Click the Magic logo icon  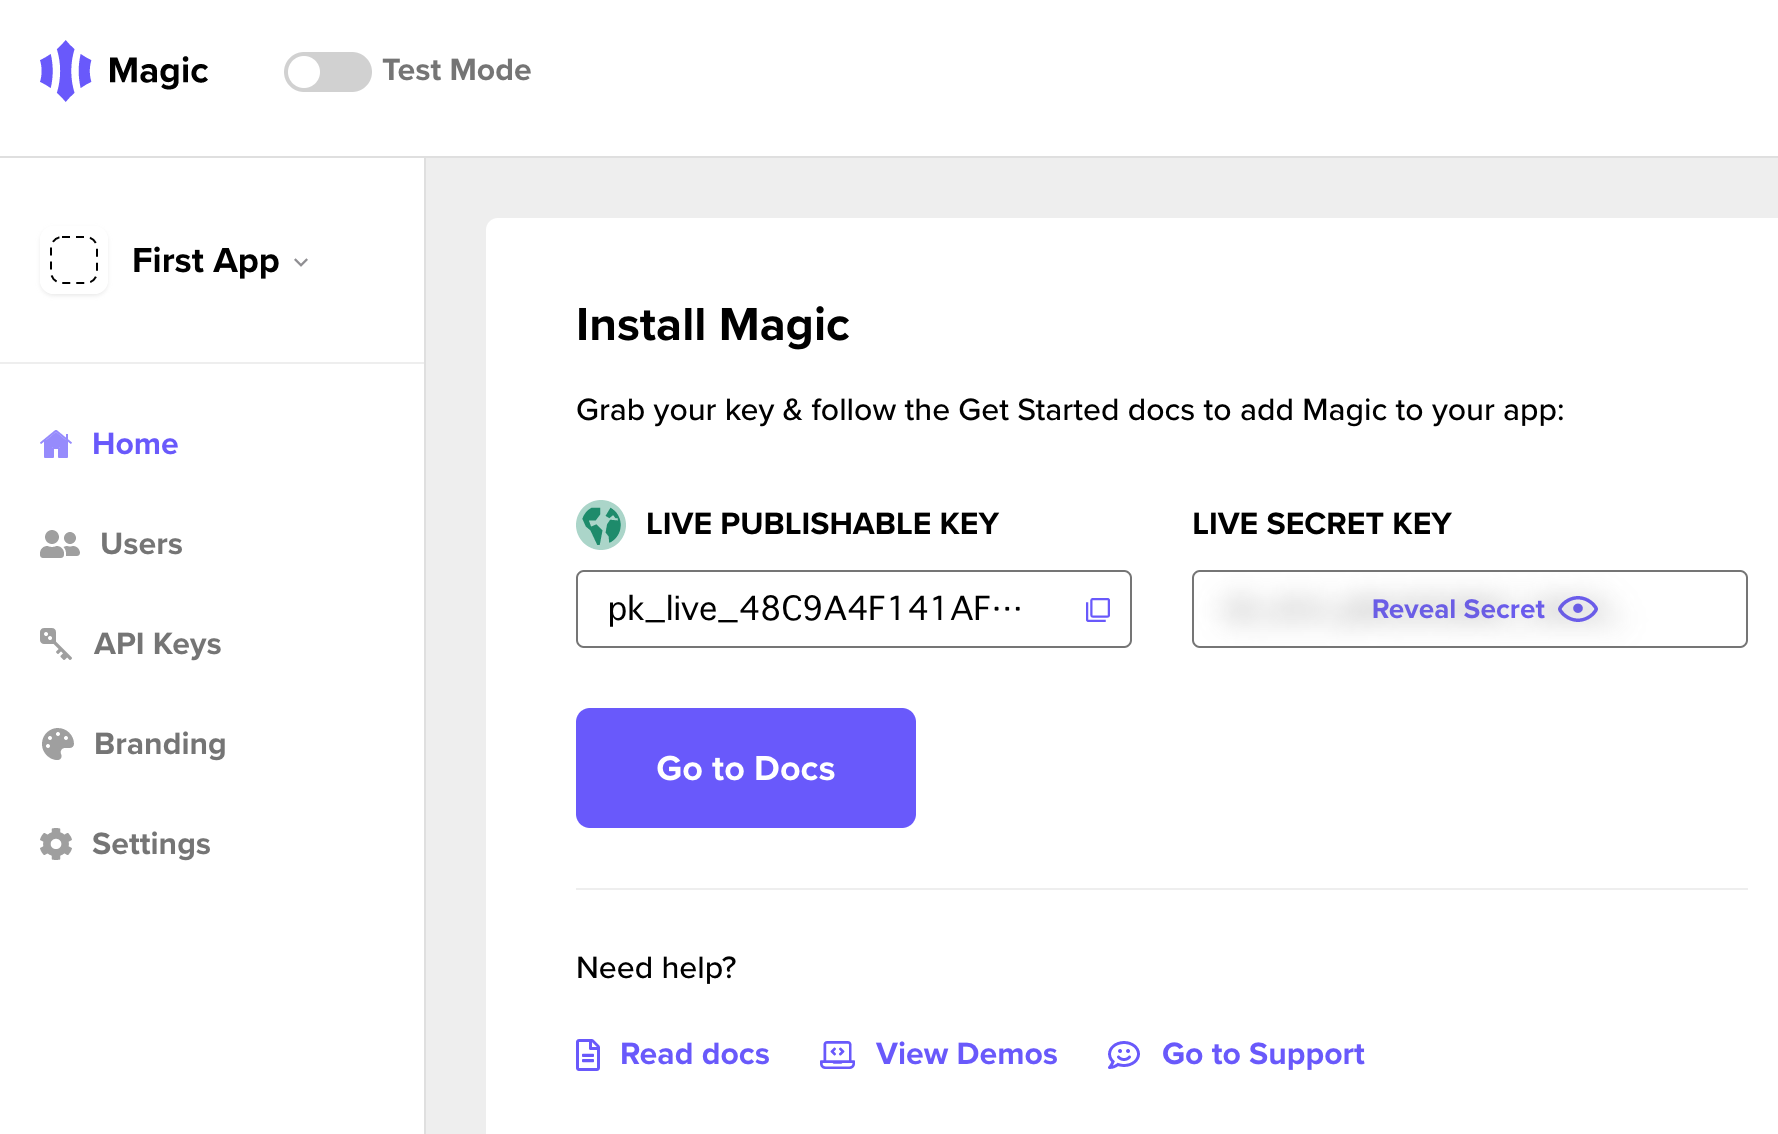(65, 70)
